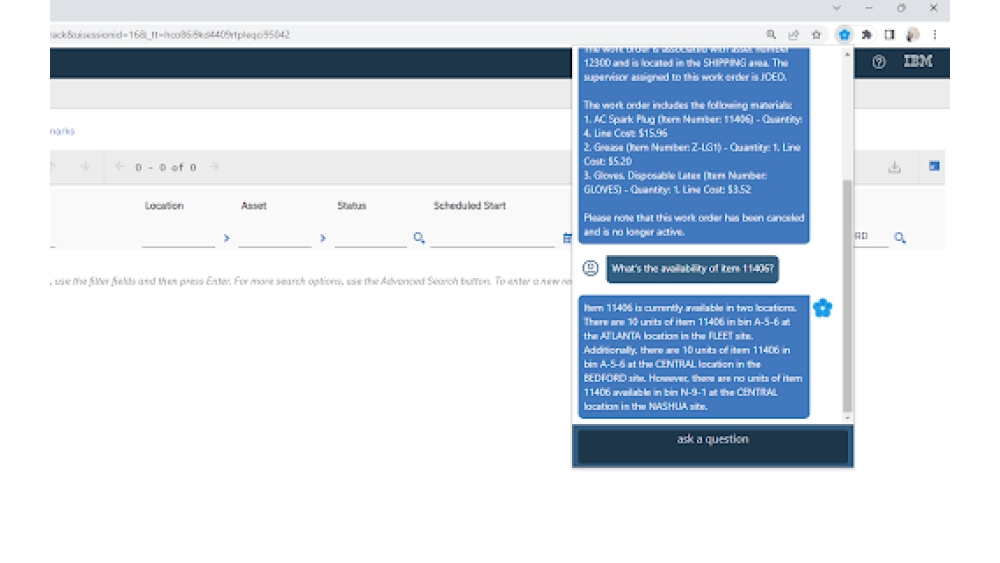Image resolution: width=1000 pixels, height=563 pixels.
Task: Click the blue flower bot avatar icon
Action: click(823, 308)
